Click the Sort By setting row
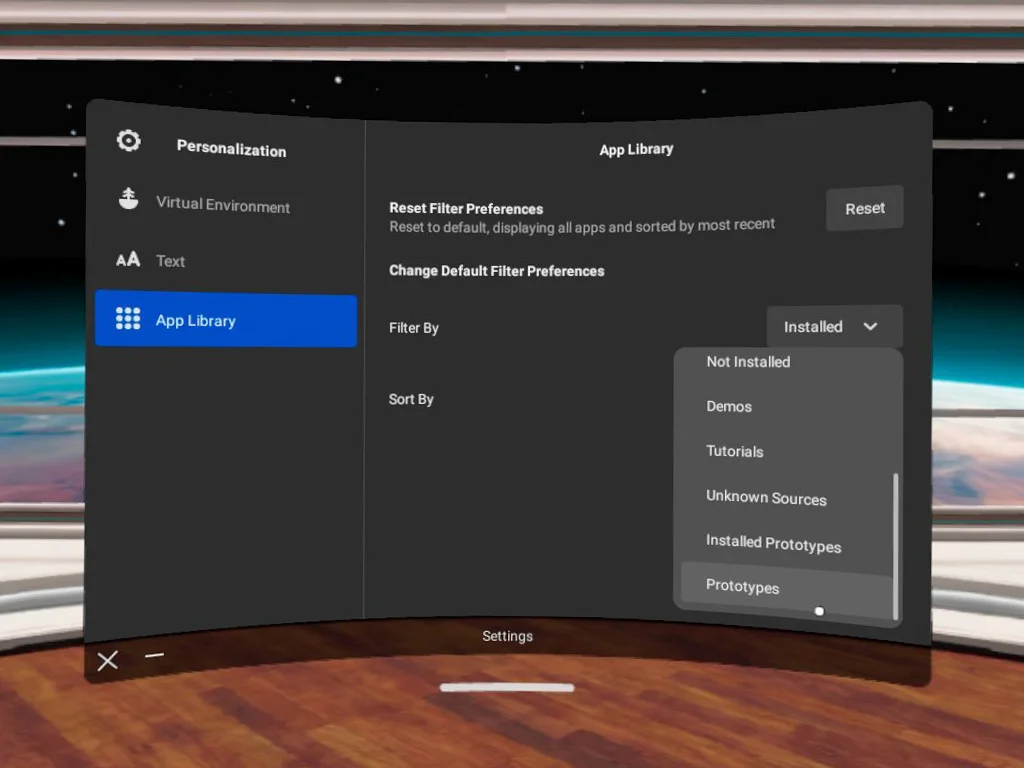 coord(411,399)
